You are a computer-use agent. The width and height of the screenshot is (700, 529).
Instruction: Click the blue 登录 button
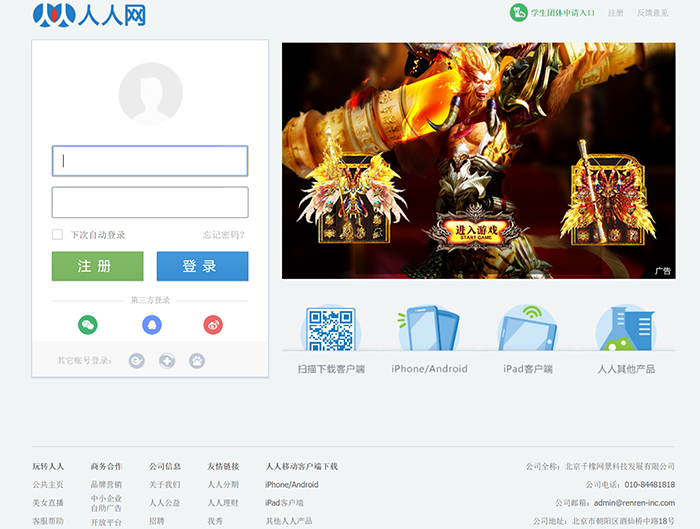click(202, 266)
